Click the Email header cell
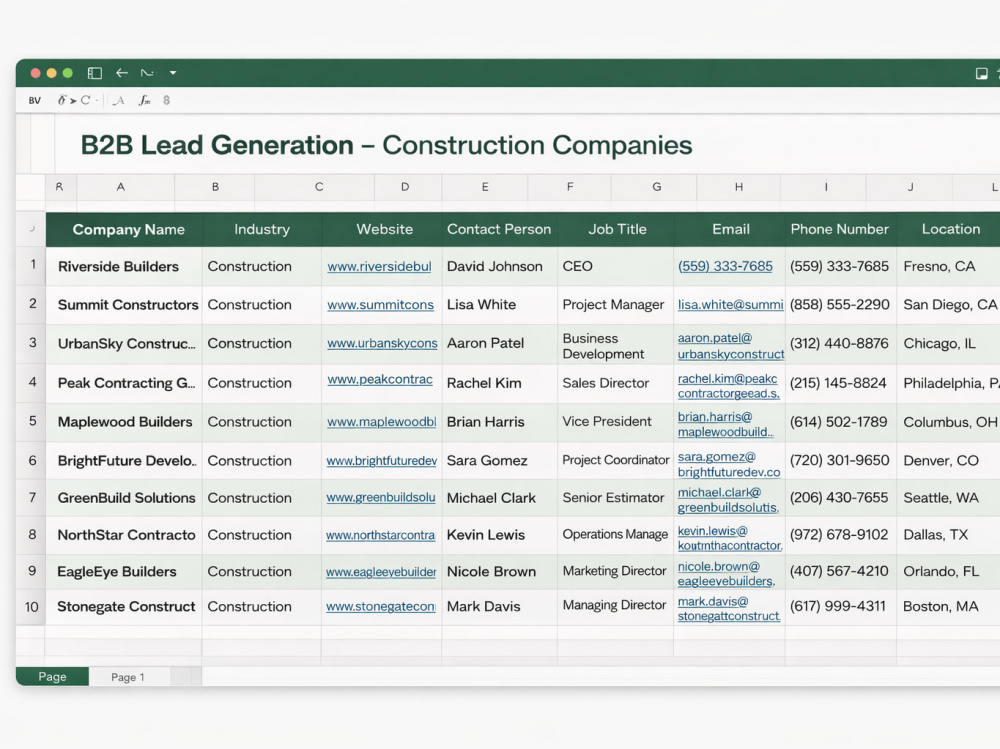The height and width of the screenshot is (749, 1000). click(x=730, y=230)
